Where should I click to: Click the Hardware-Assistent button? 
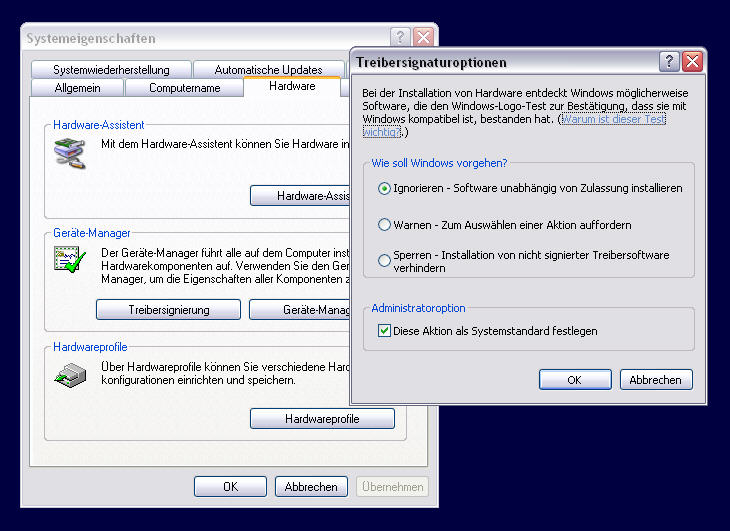(x=300, y=195)
